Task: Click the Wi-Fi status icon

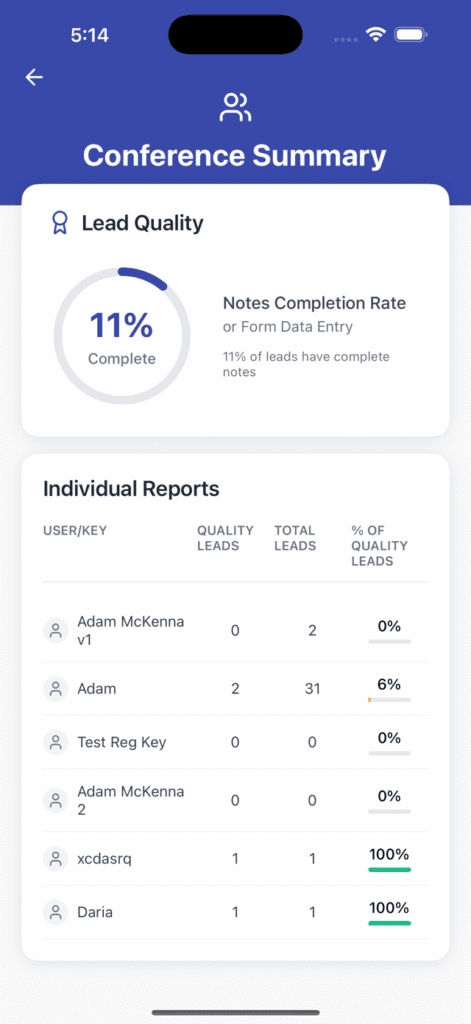Action: (376, 35)
